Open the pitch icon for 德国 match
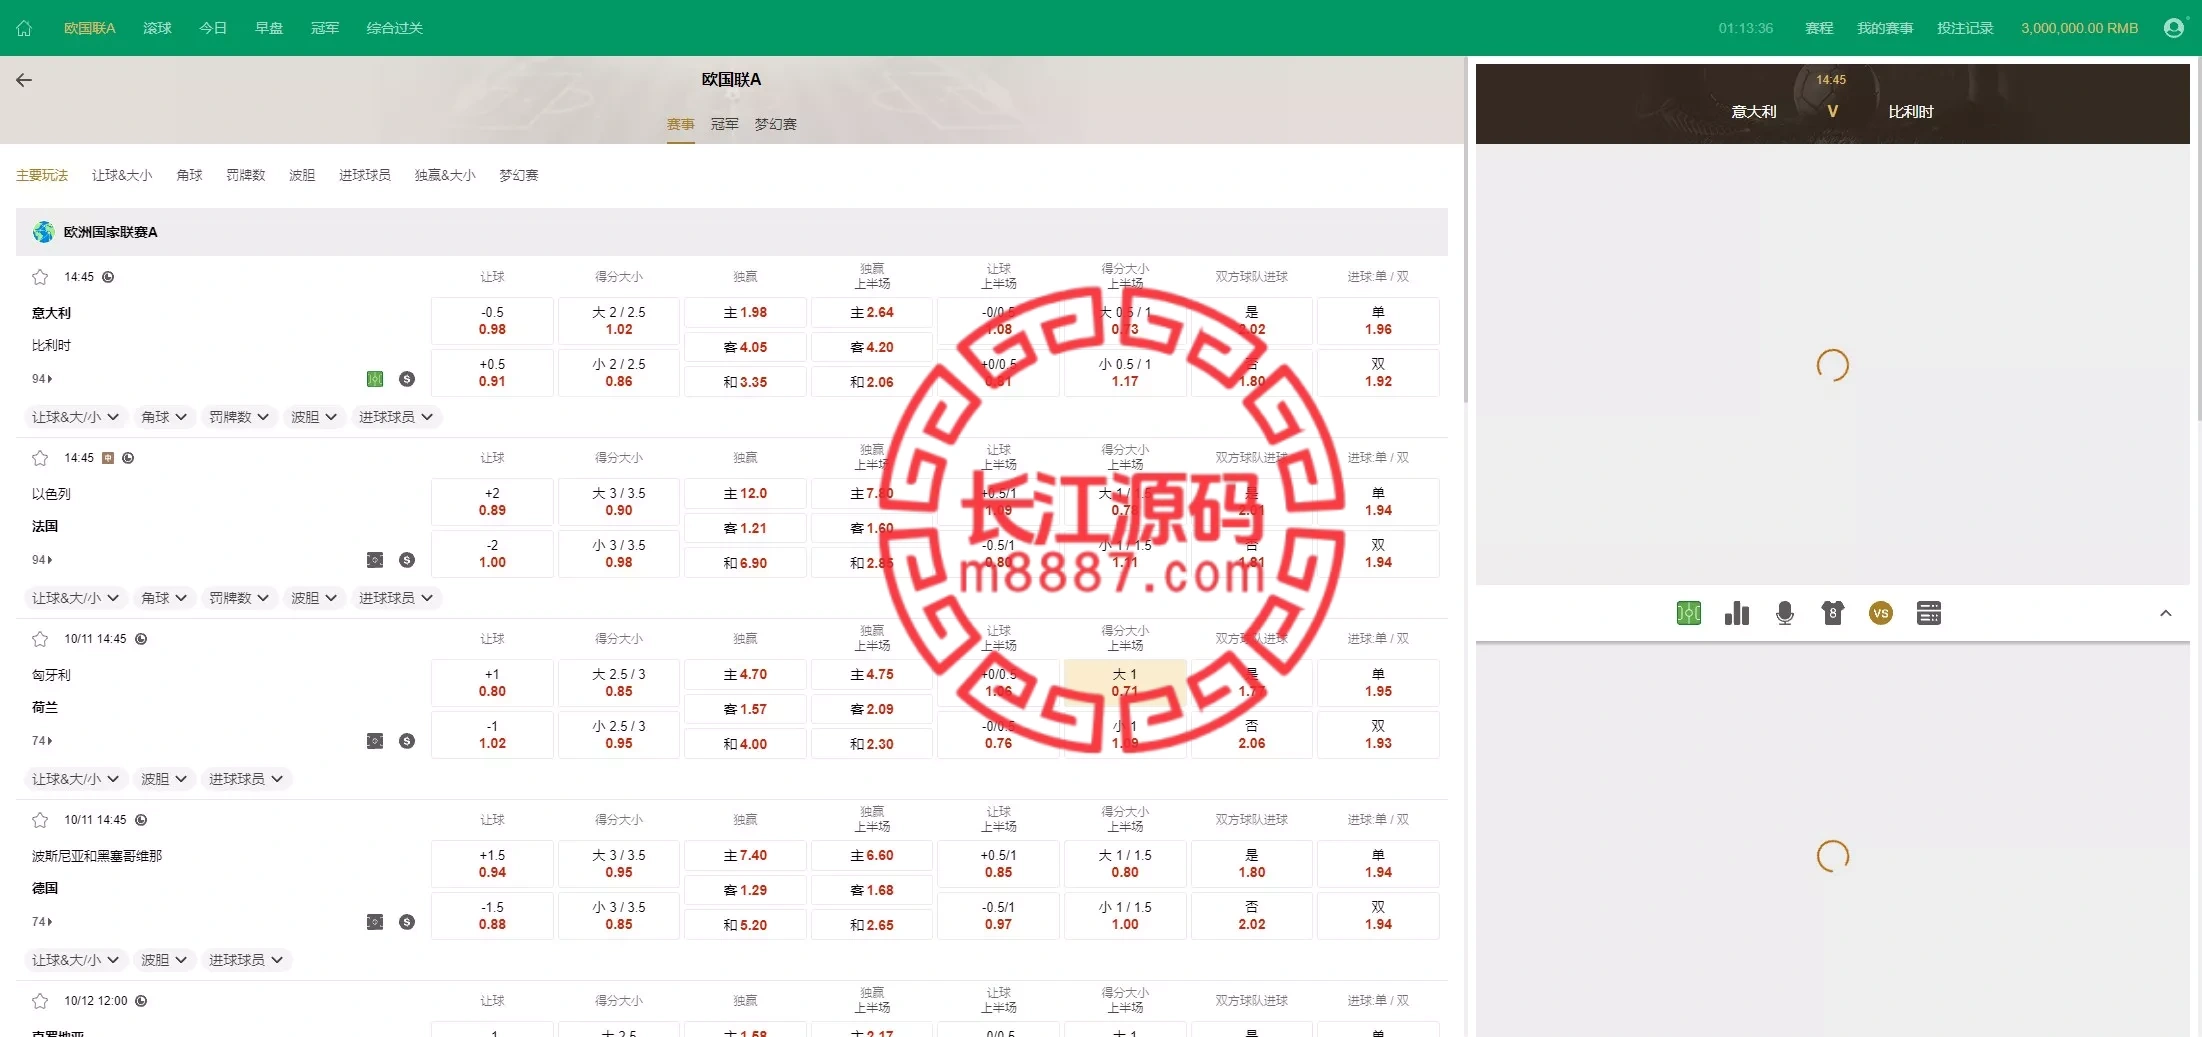The width and height of the screenshot is (2202, 1037). (375, 922)
